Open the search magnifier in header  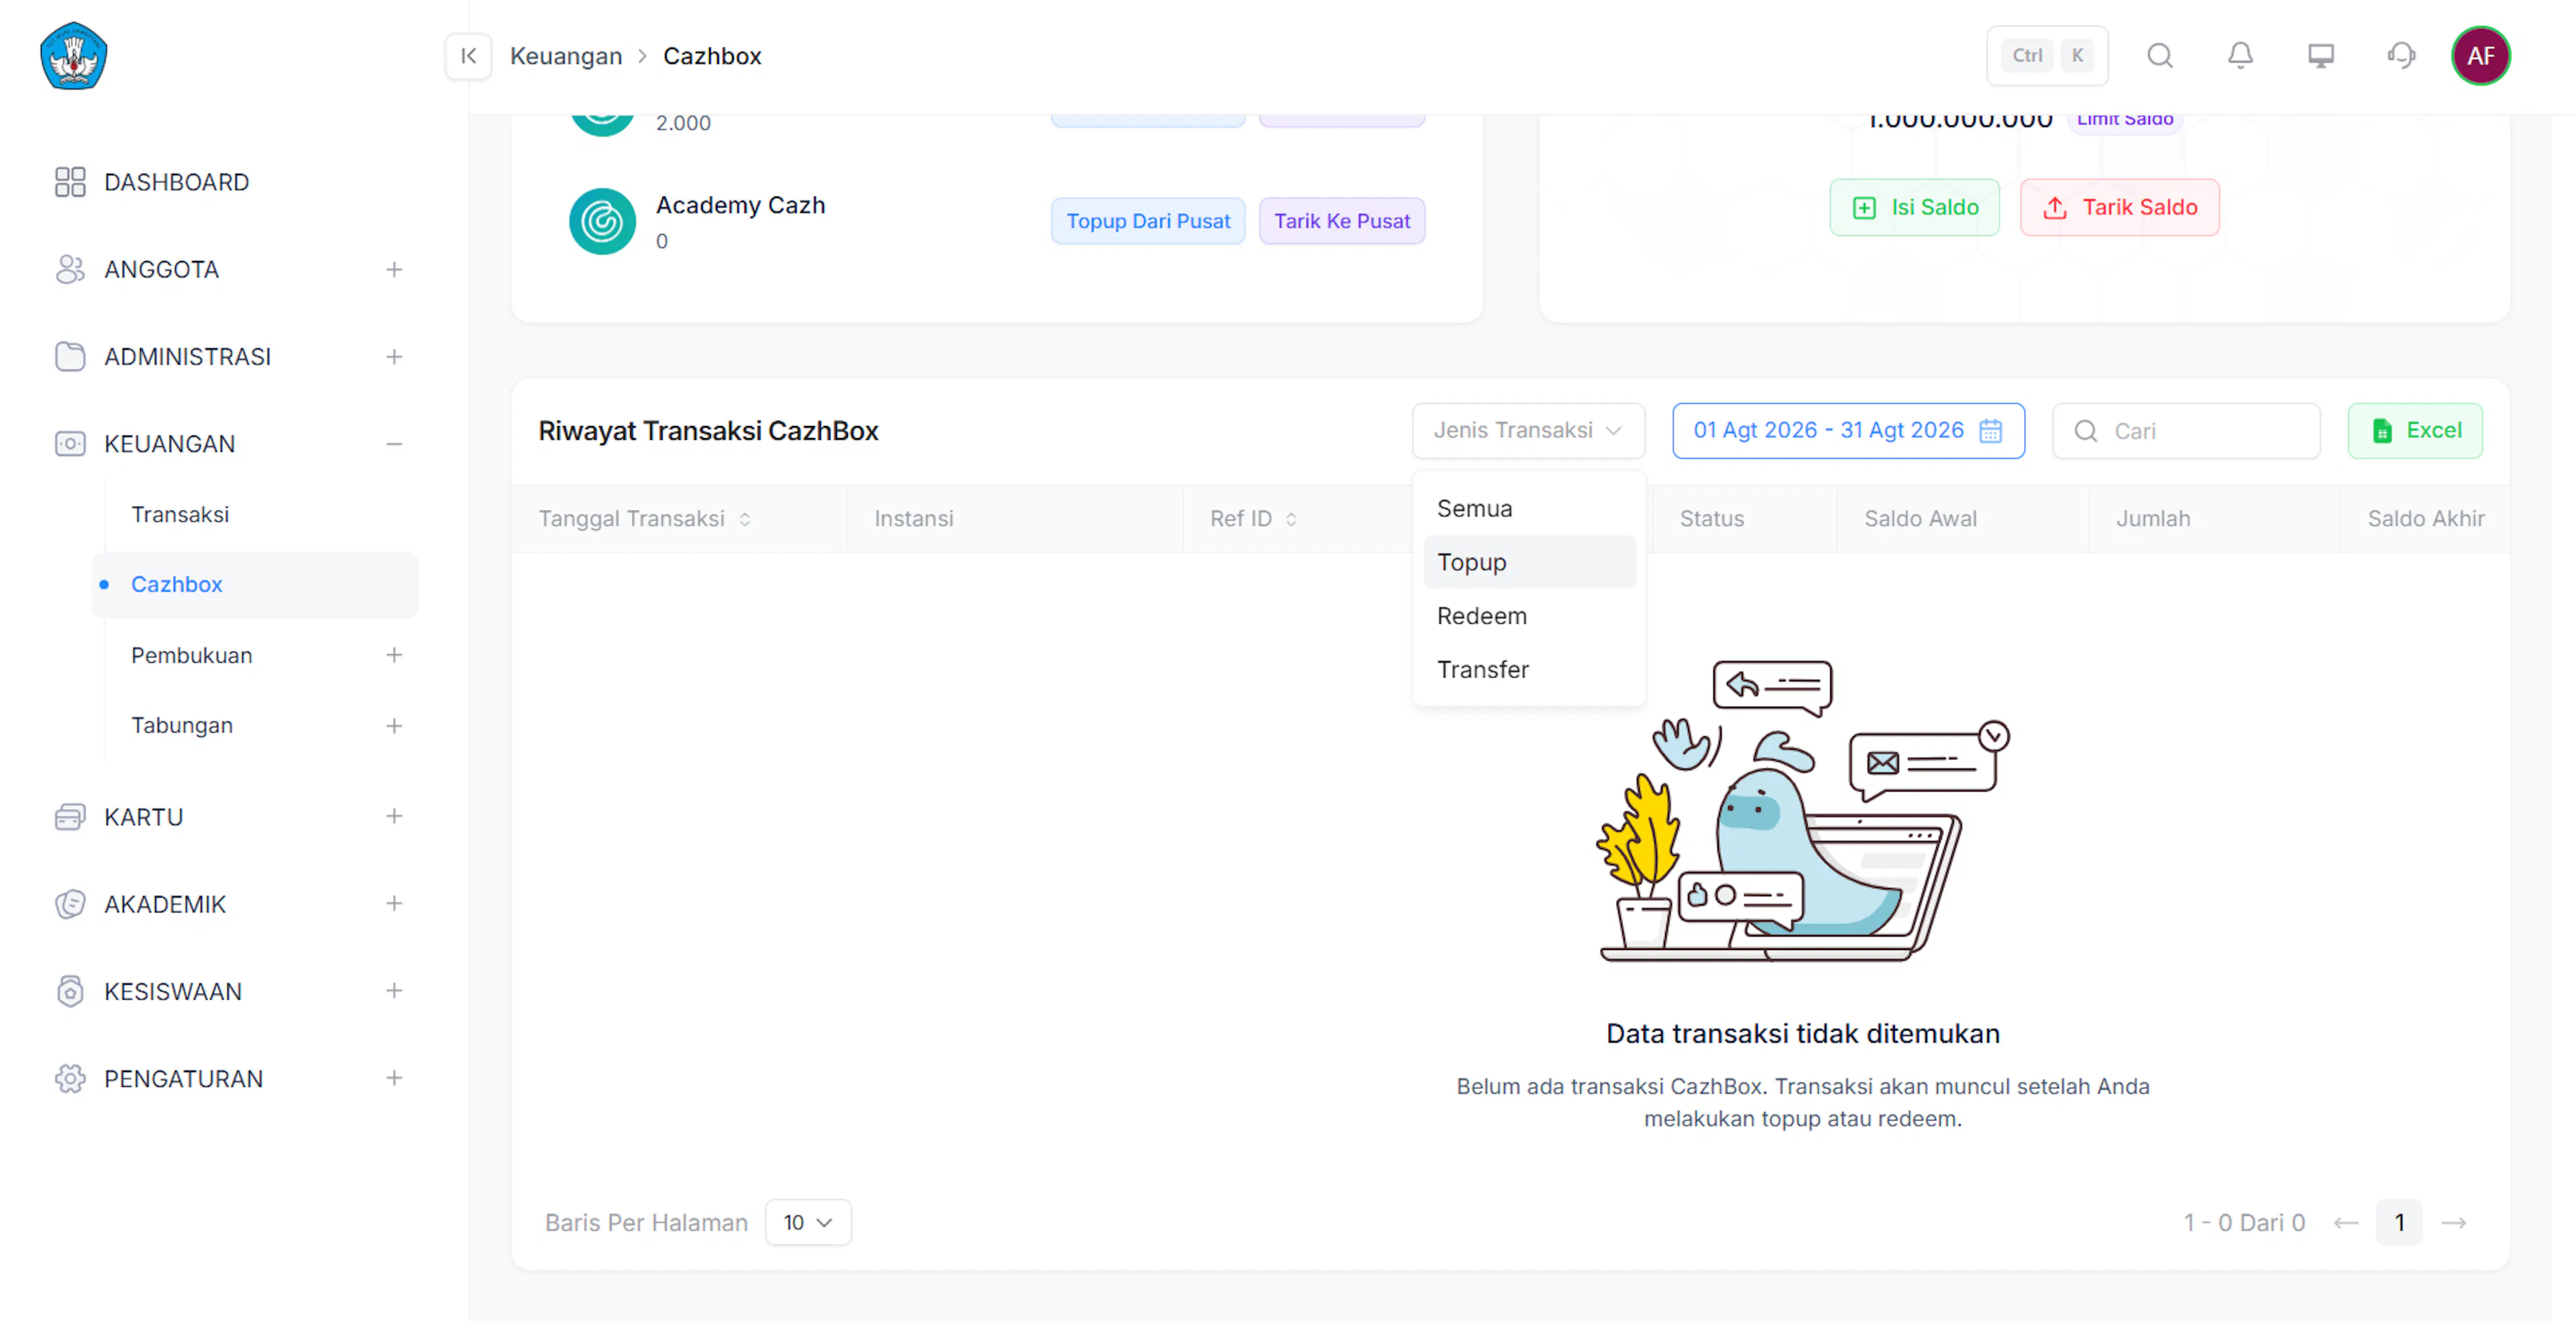[x=2160, y=56]
